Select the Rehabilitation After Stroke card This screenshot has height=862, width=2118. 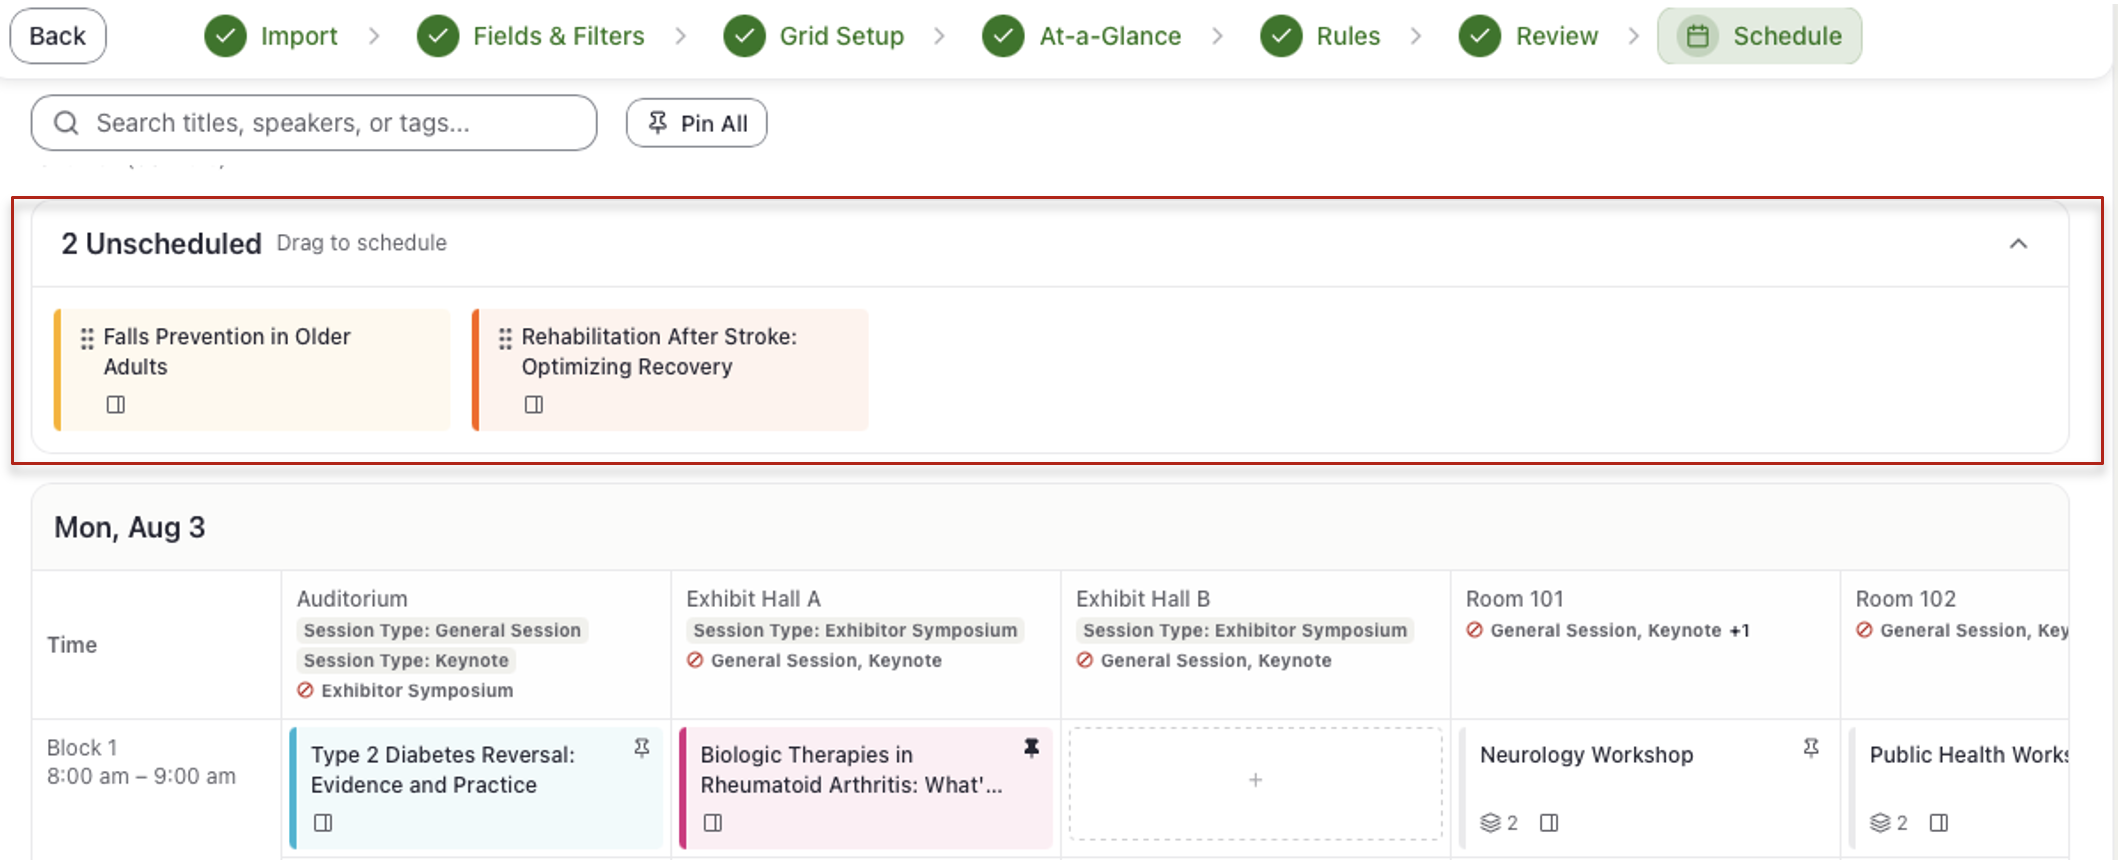click(x=670, y=370)
